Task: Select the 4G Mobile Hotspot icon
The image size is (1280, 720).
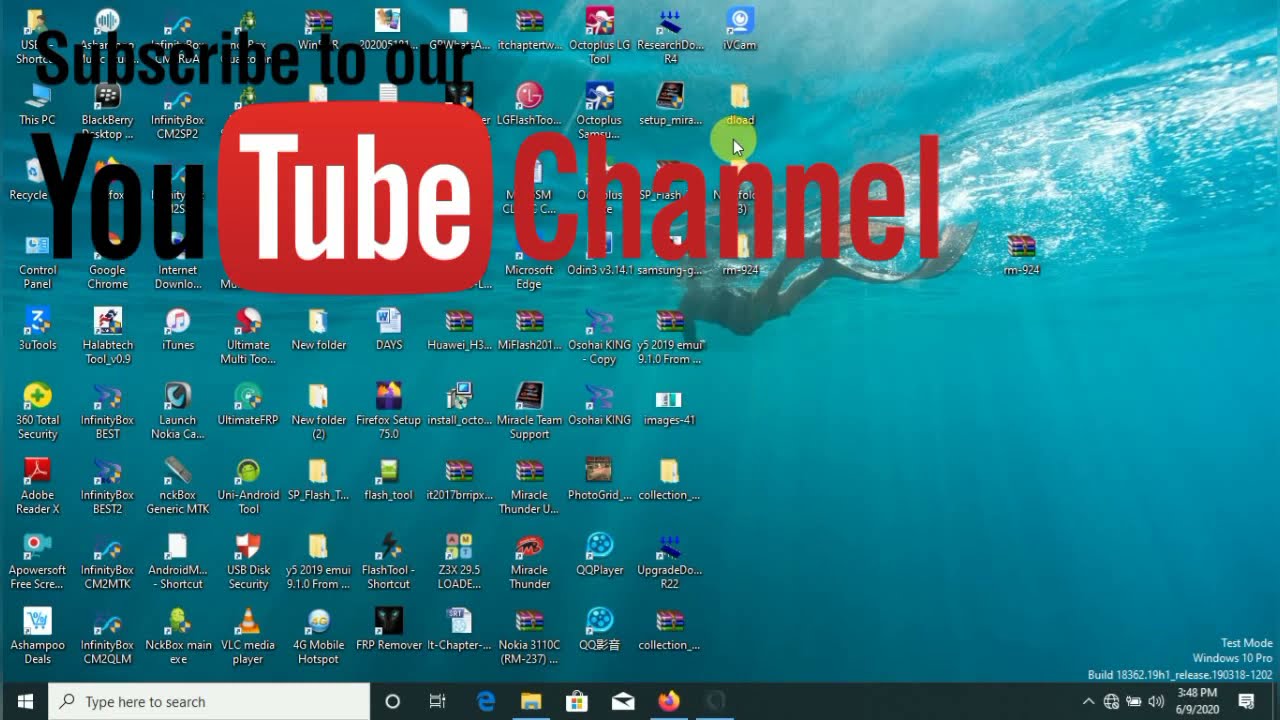Action: coord(318,636)
